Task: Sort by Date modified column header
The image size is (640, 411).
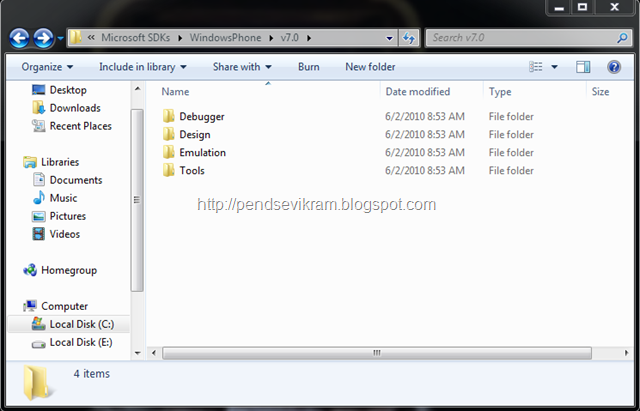Action: point(418,92)
